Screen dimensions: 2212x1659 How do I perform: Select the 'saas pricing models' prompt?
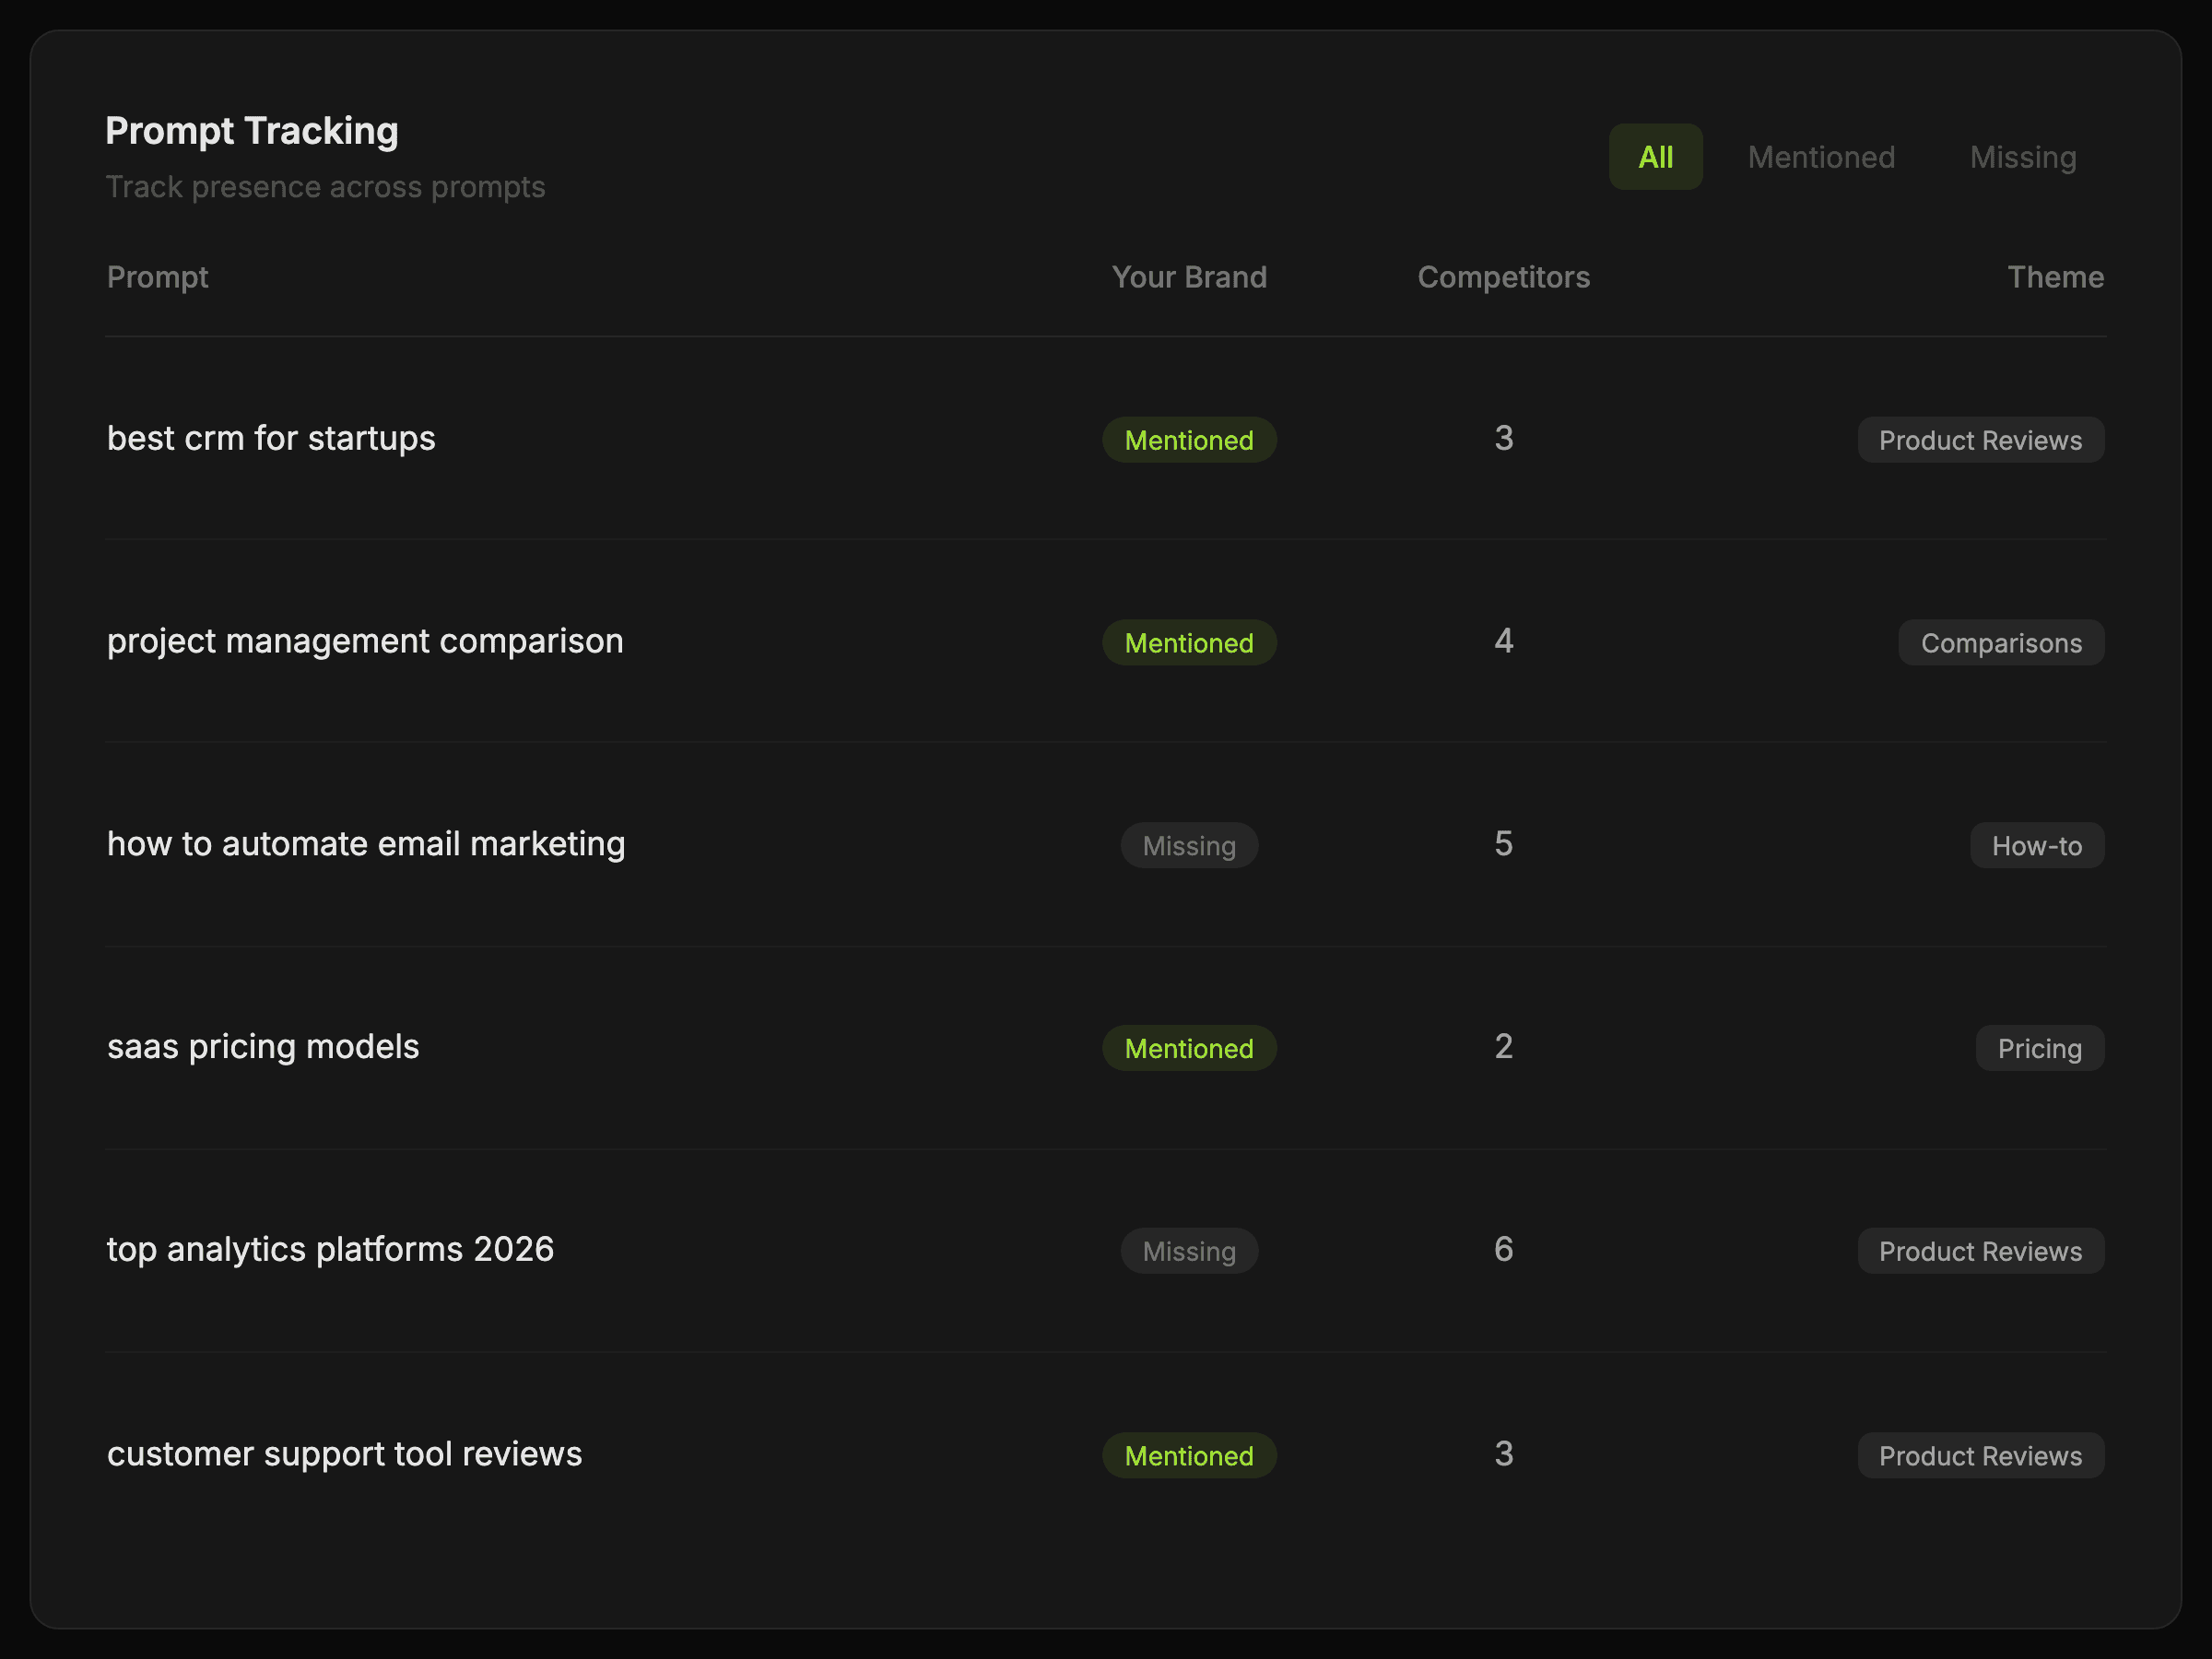click(x=263, y=1046)
